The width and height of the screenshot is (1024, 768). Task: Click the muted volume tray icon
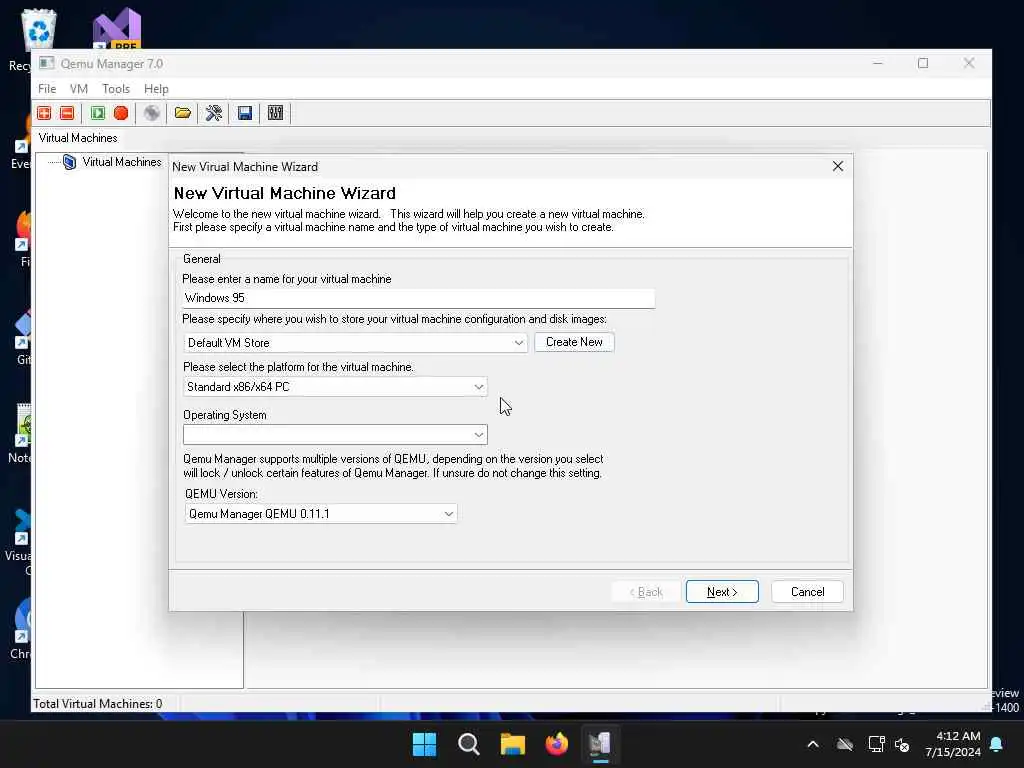903,745
